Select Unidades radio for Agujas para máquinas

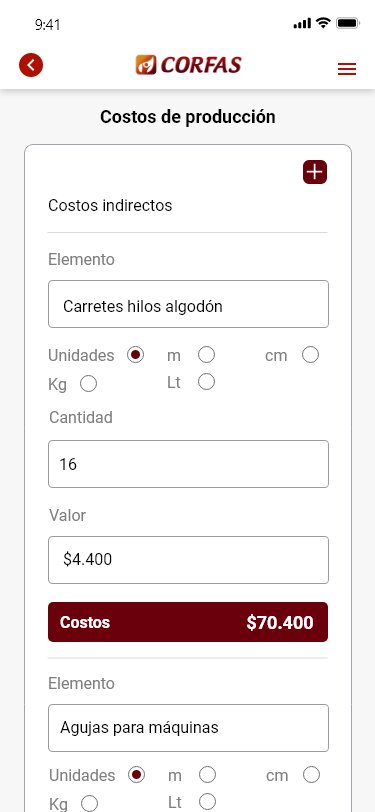137,775
